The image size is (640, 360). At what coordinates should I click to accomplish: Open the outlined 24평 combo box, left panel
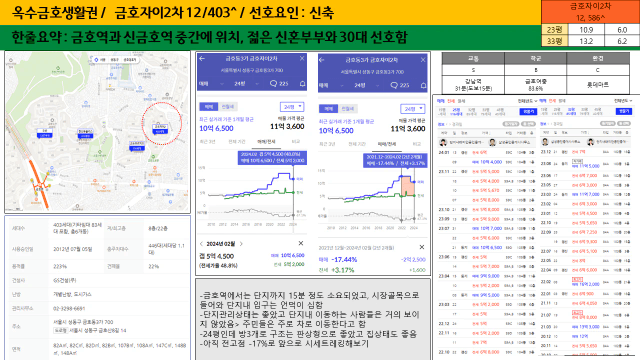tap(292, 107)
